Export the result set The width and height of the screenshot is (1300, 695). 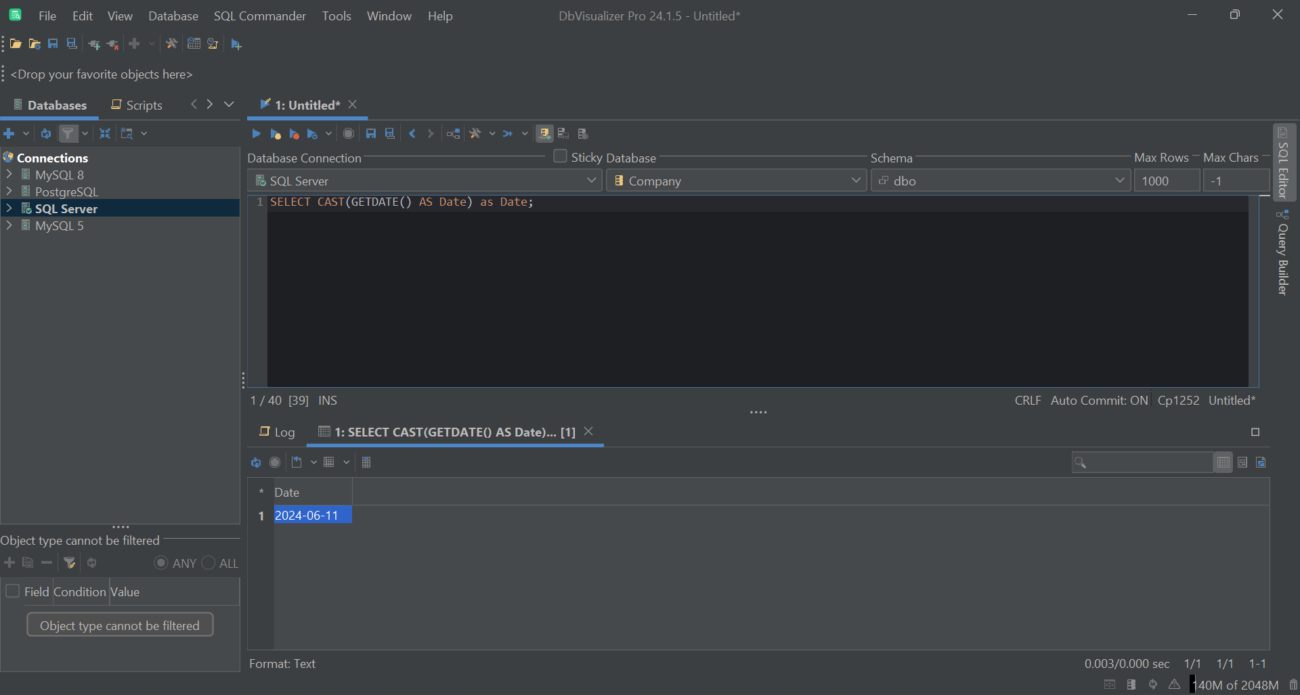tap(297, 461)
